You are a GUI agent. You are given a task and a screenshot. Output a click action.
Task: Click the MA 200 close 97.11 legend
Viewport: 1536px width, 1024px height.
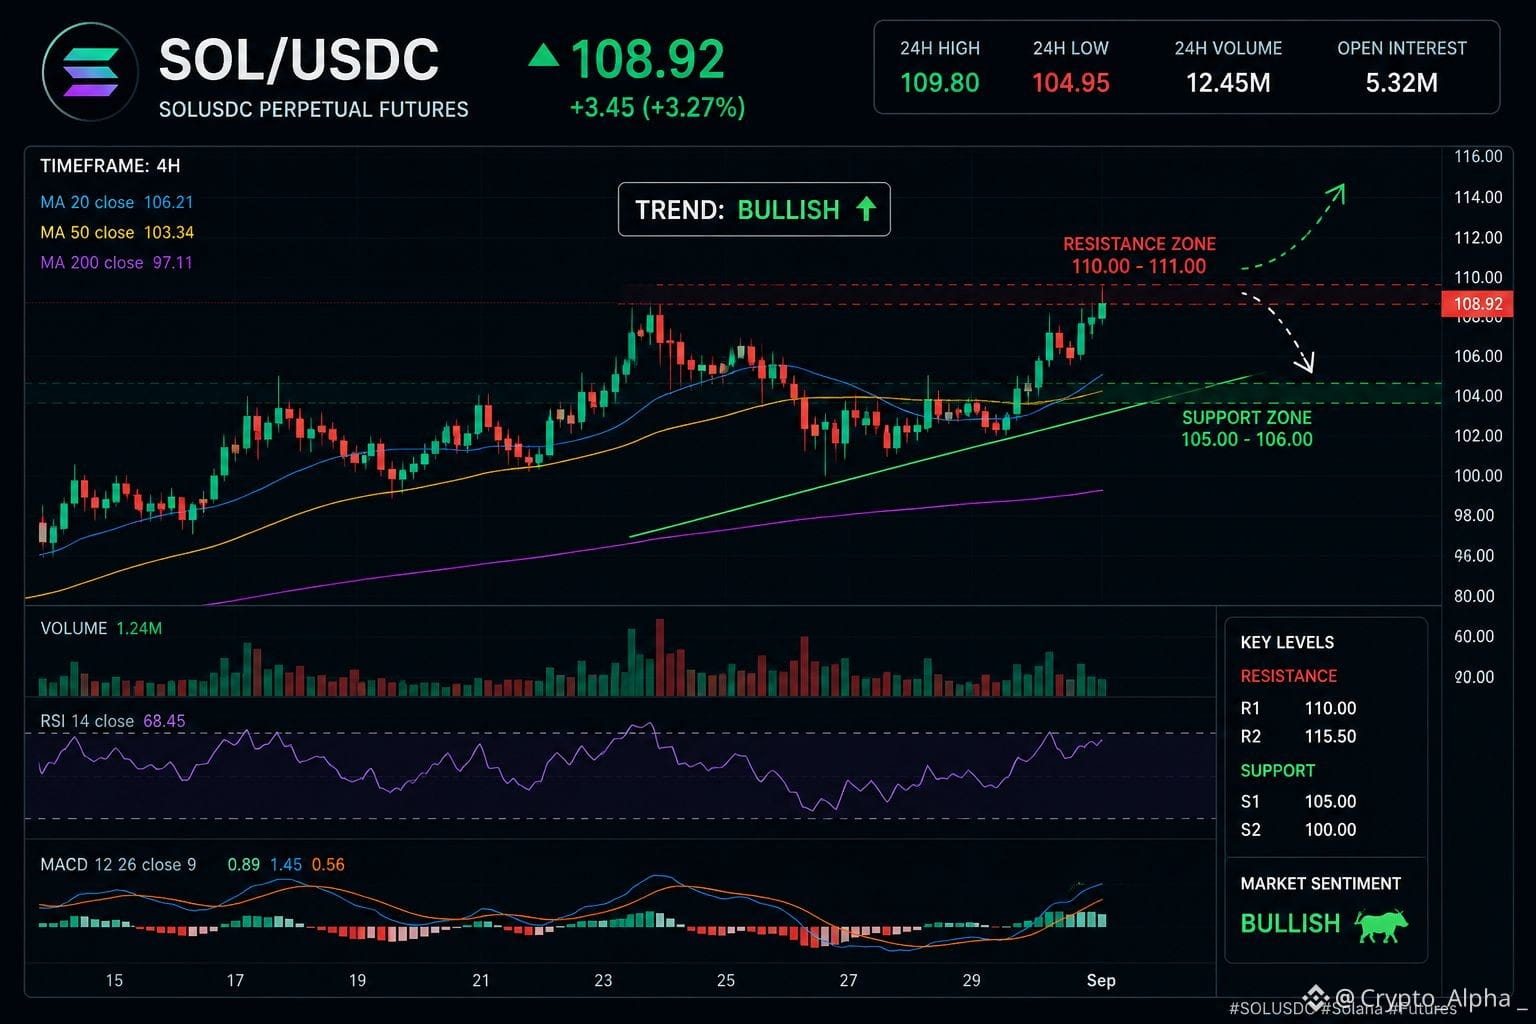[x=116, y=262]
